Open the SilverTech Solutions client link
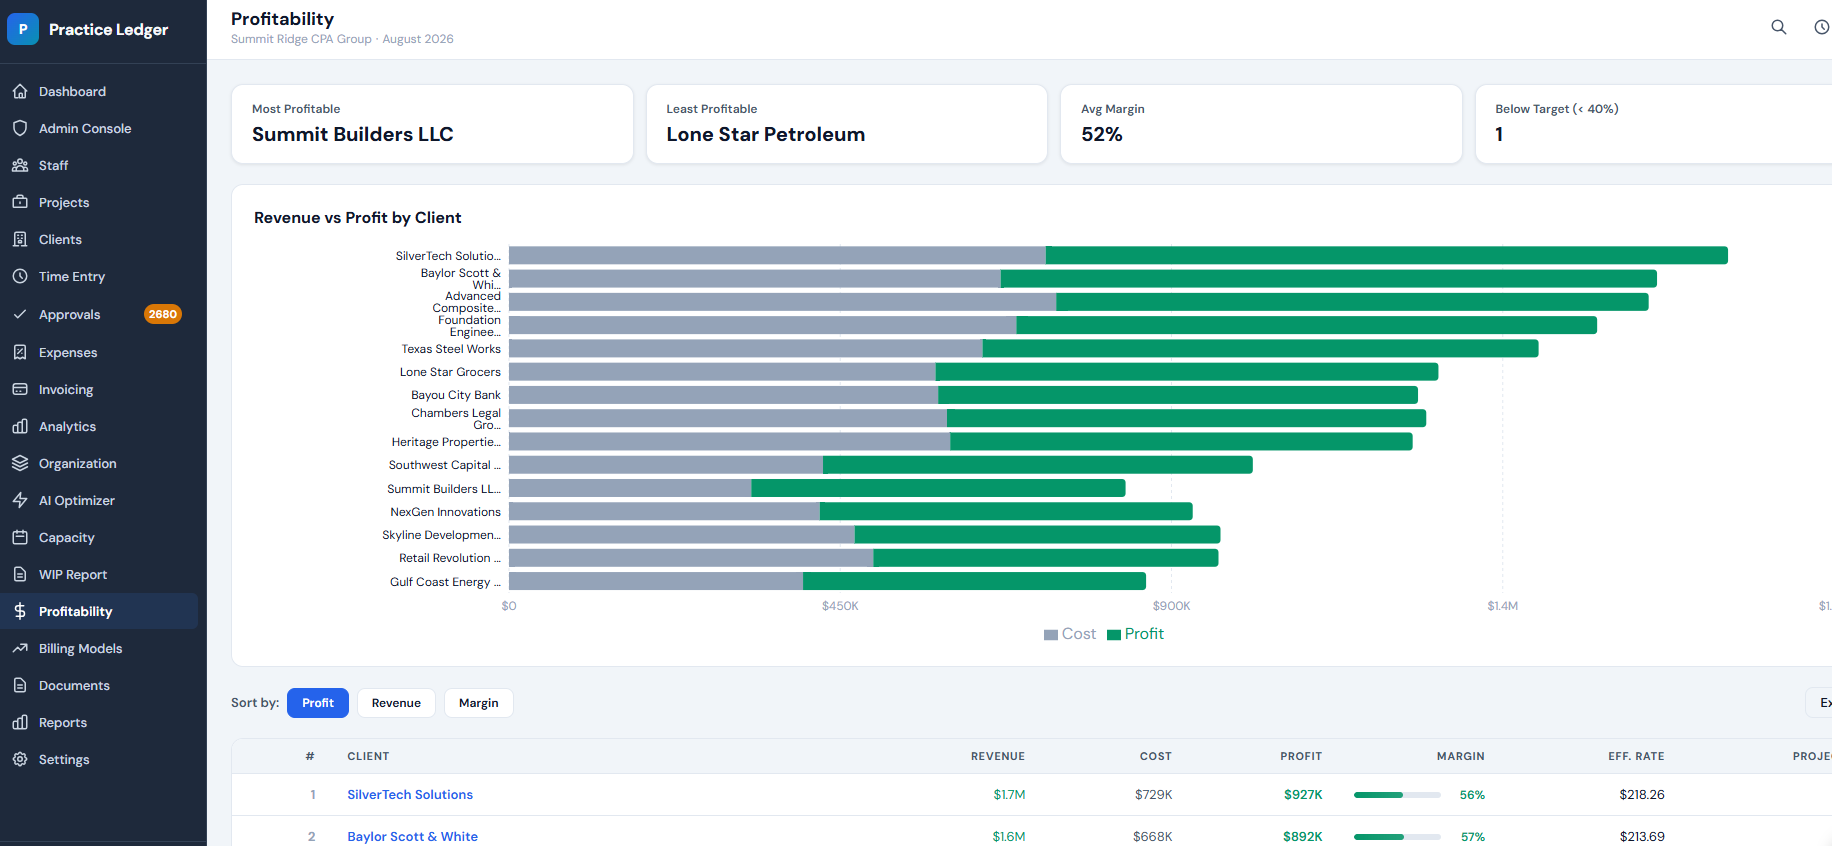This screenshot has height=846, width=1832. pos(410,795)
